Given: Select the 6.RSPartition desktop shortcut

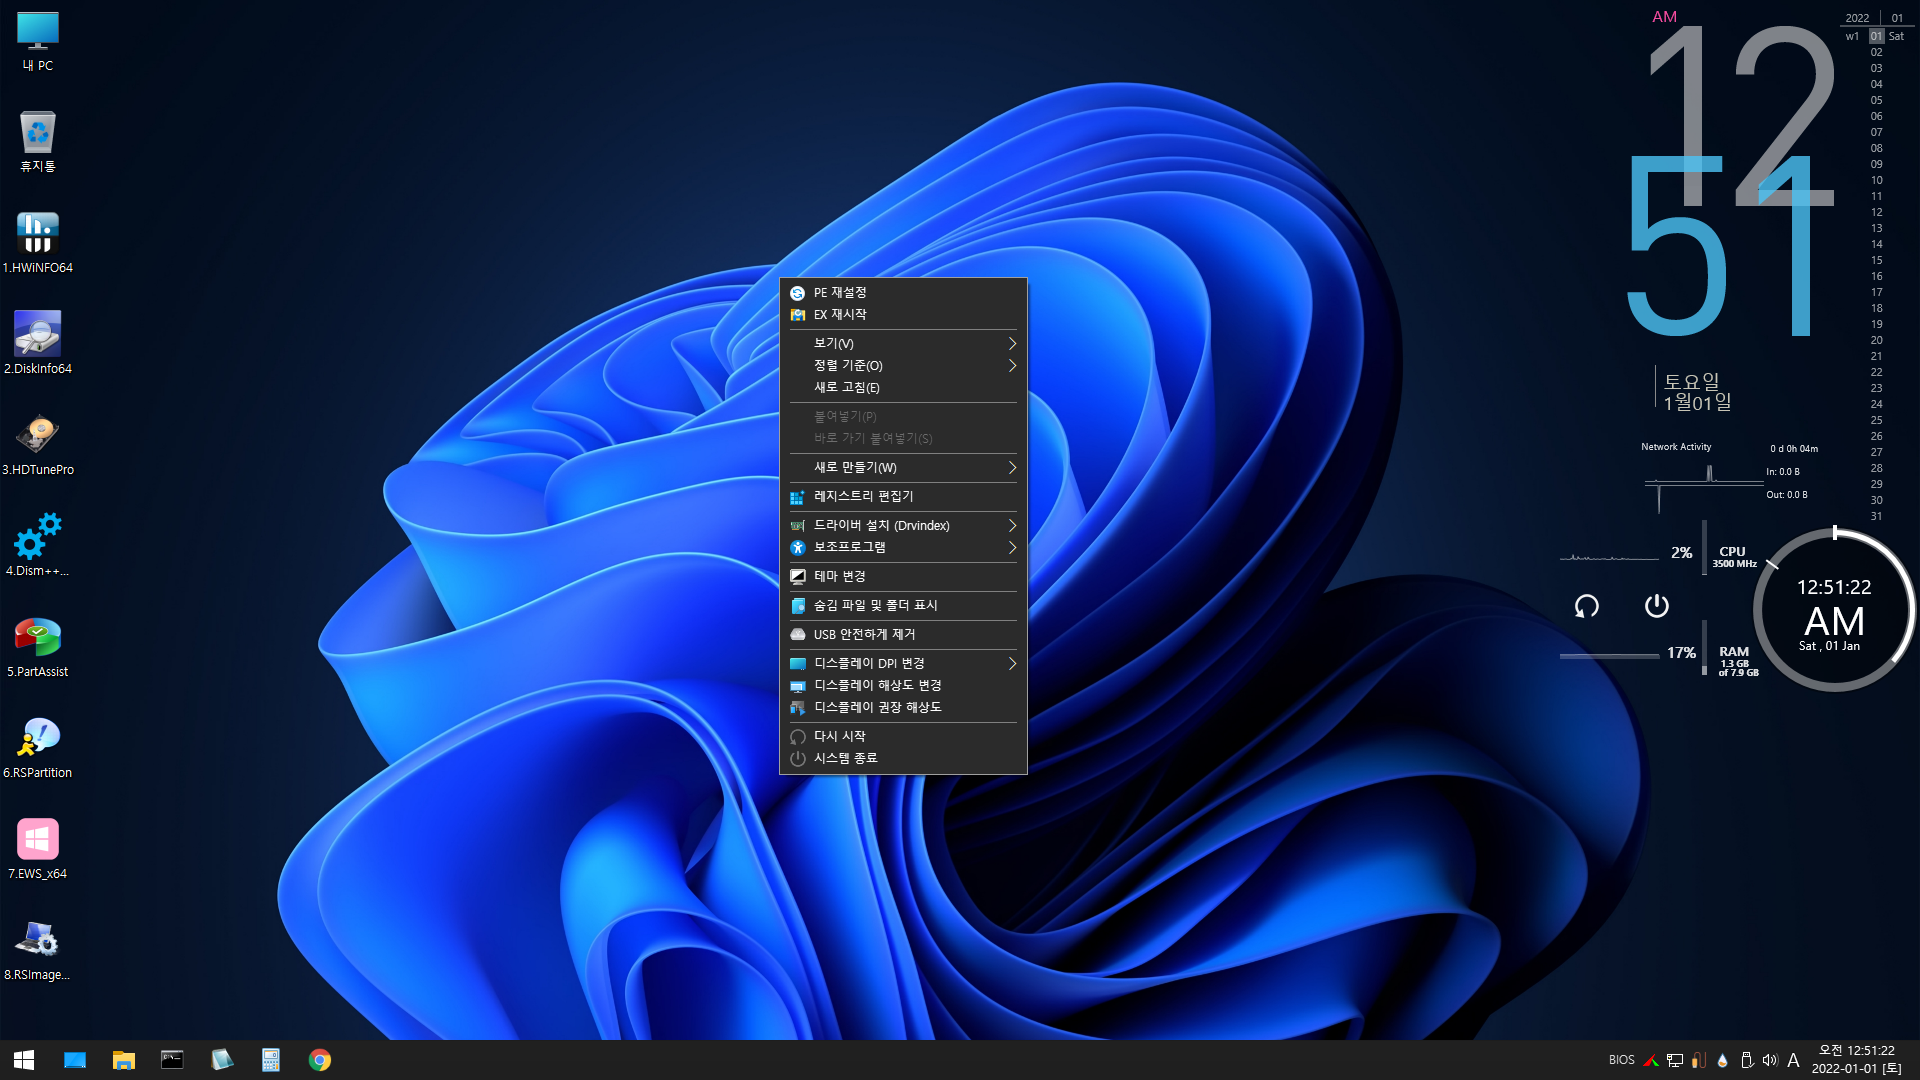Looking at the screenshot, I should [38, 747].
